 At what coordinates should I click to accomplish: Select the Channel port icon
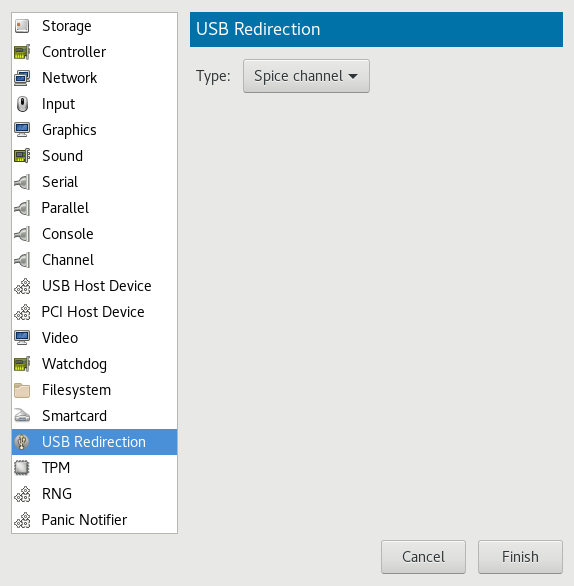pos(22,260)
